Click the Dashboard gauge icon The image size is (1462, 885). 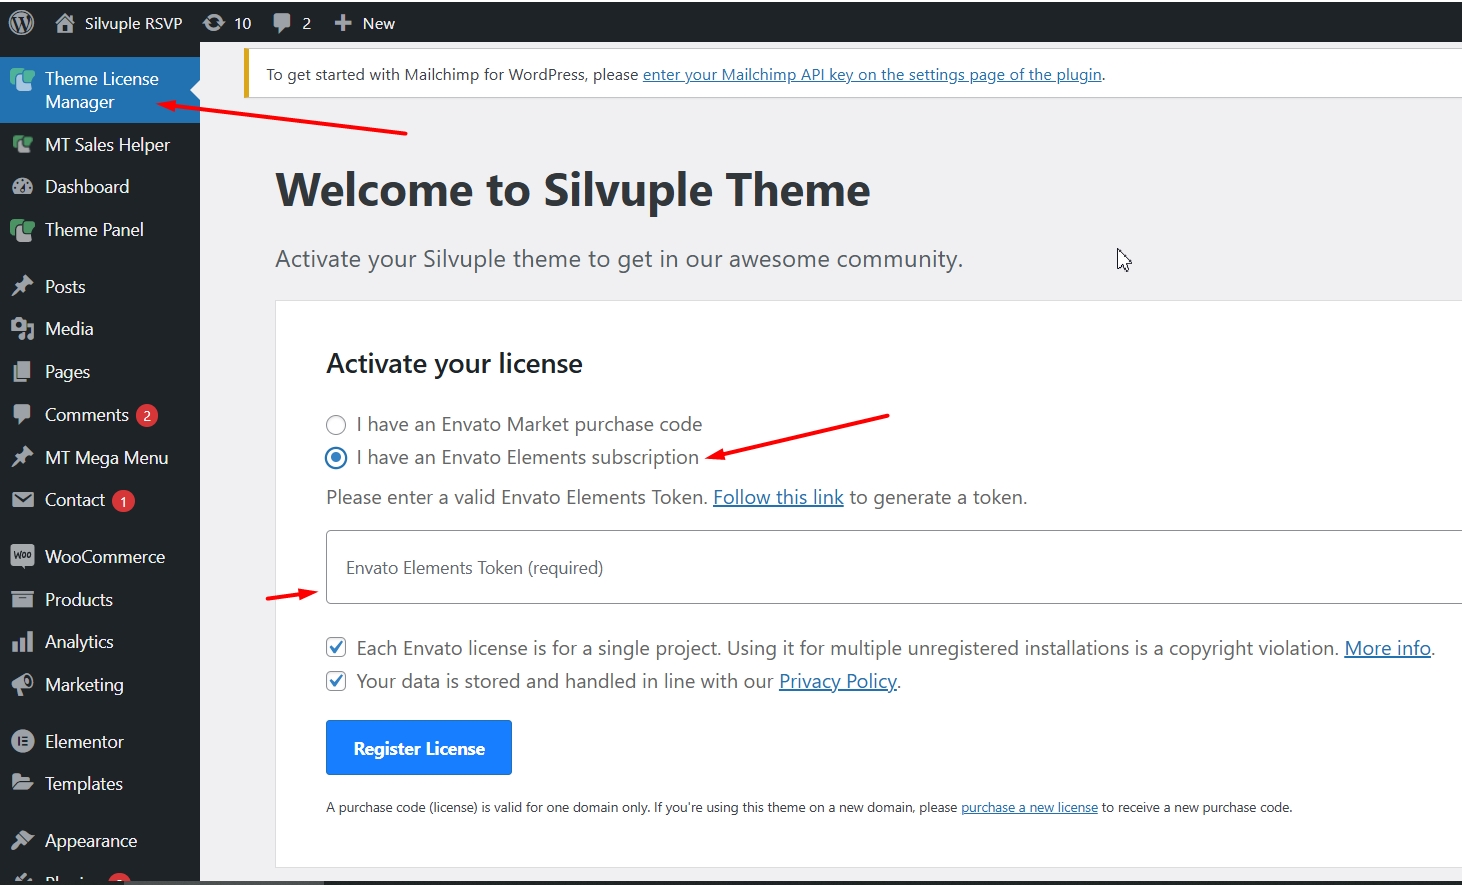pyautogui.click(x=22, y=187)
